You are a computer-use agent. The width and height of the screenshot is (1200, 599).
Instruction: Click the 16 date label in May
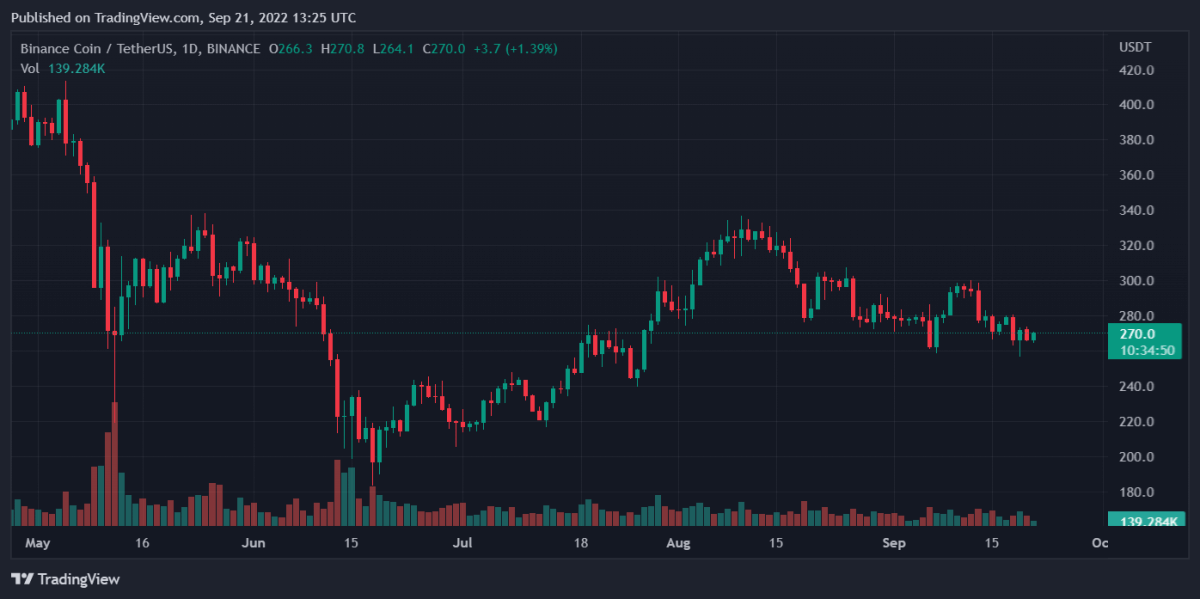(x=142, y=543)
